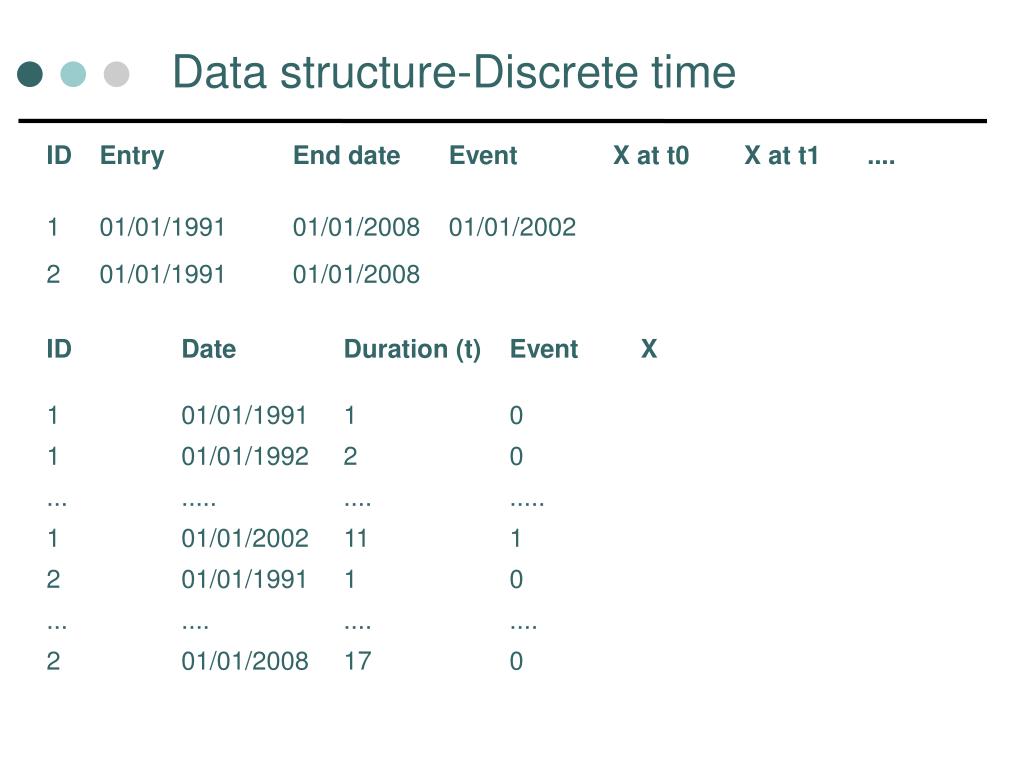Click the duration value 11
The height and width of the screenshot is (768, 1024).
click(355, 539)
